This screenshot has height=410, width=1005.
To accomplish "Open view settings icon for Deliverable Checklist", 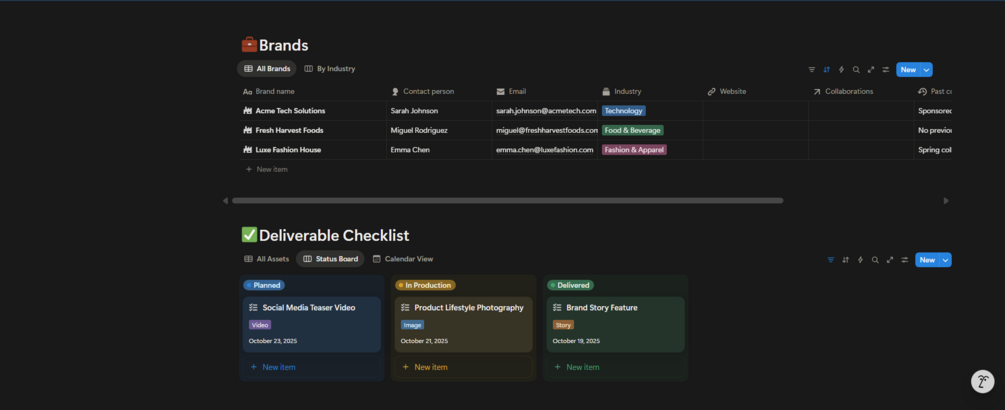I will [905, 260].
